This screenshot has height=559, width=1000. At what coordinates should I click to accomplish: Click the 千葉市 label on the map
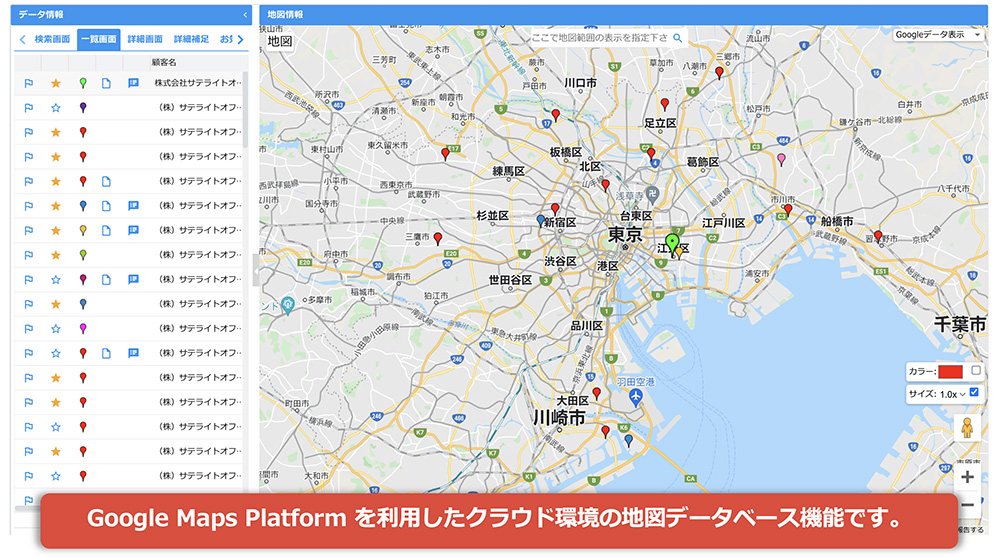point(960,324)
